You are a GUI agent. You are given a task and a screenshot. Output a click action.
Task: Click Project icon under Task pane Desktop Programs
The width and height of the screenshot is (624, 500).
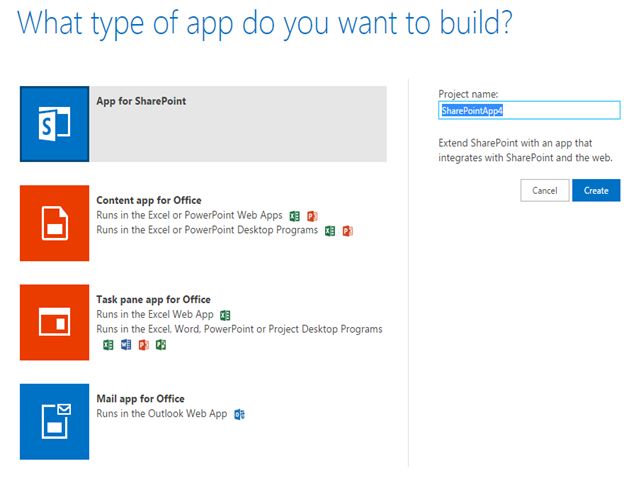coord(161,344)
